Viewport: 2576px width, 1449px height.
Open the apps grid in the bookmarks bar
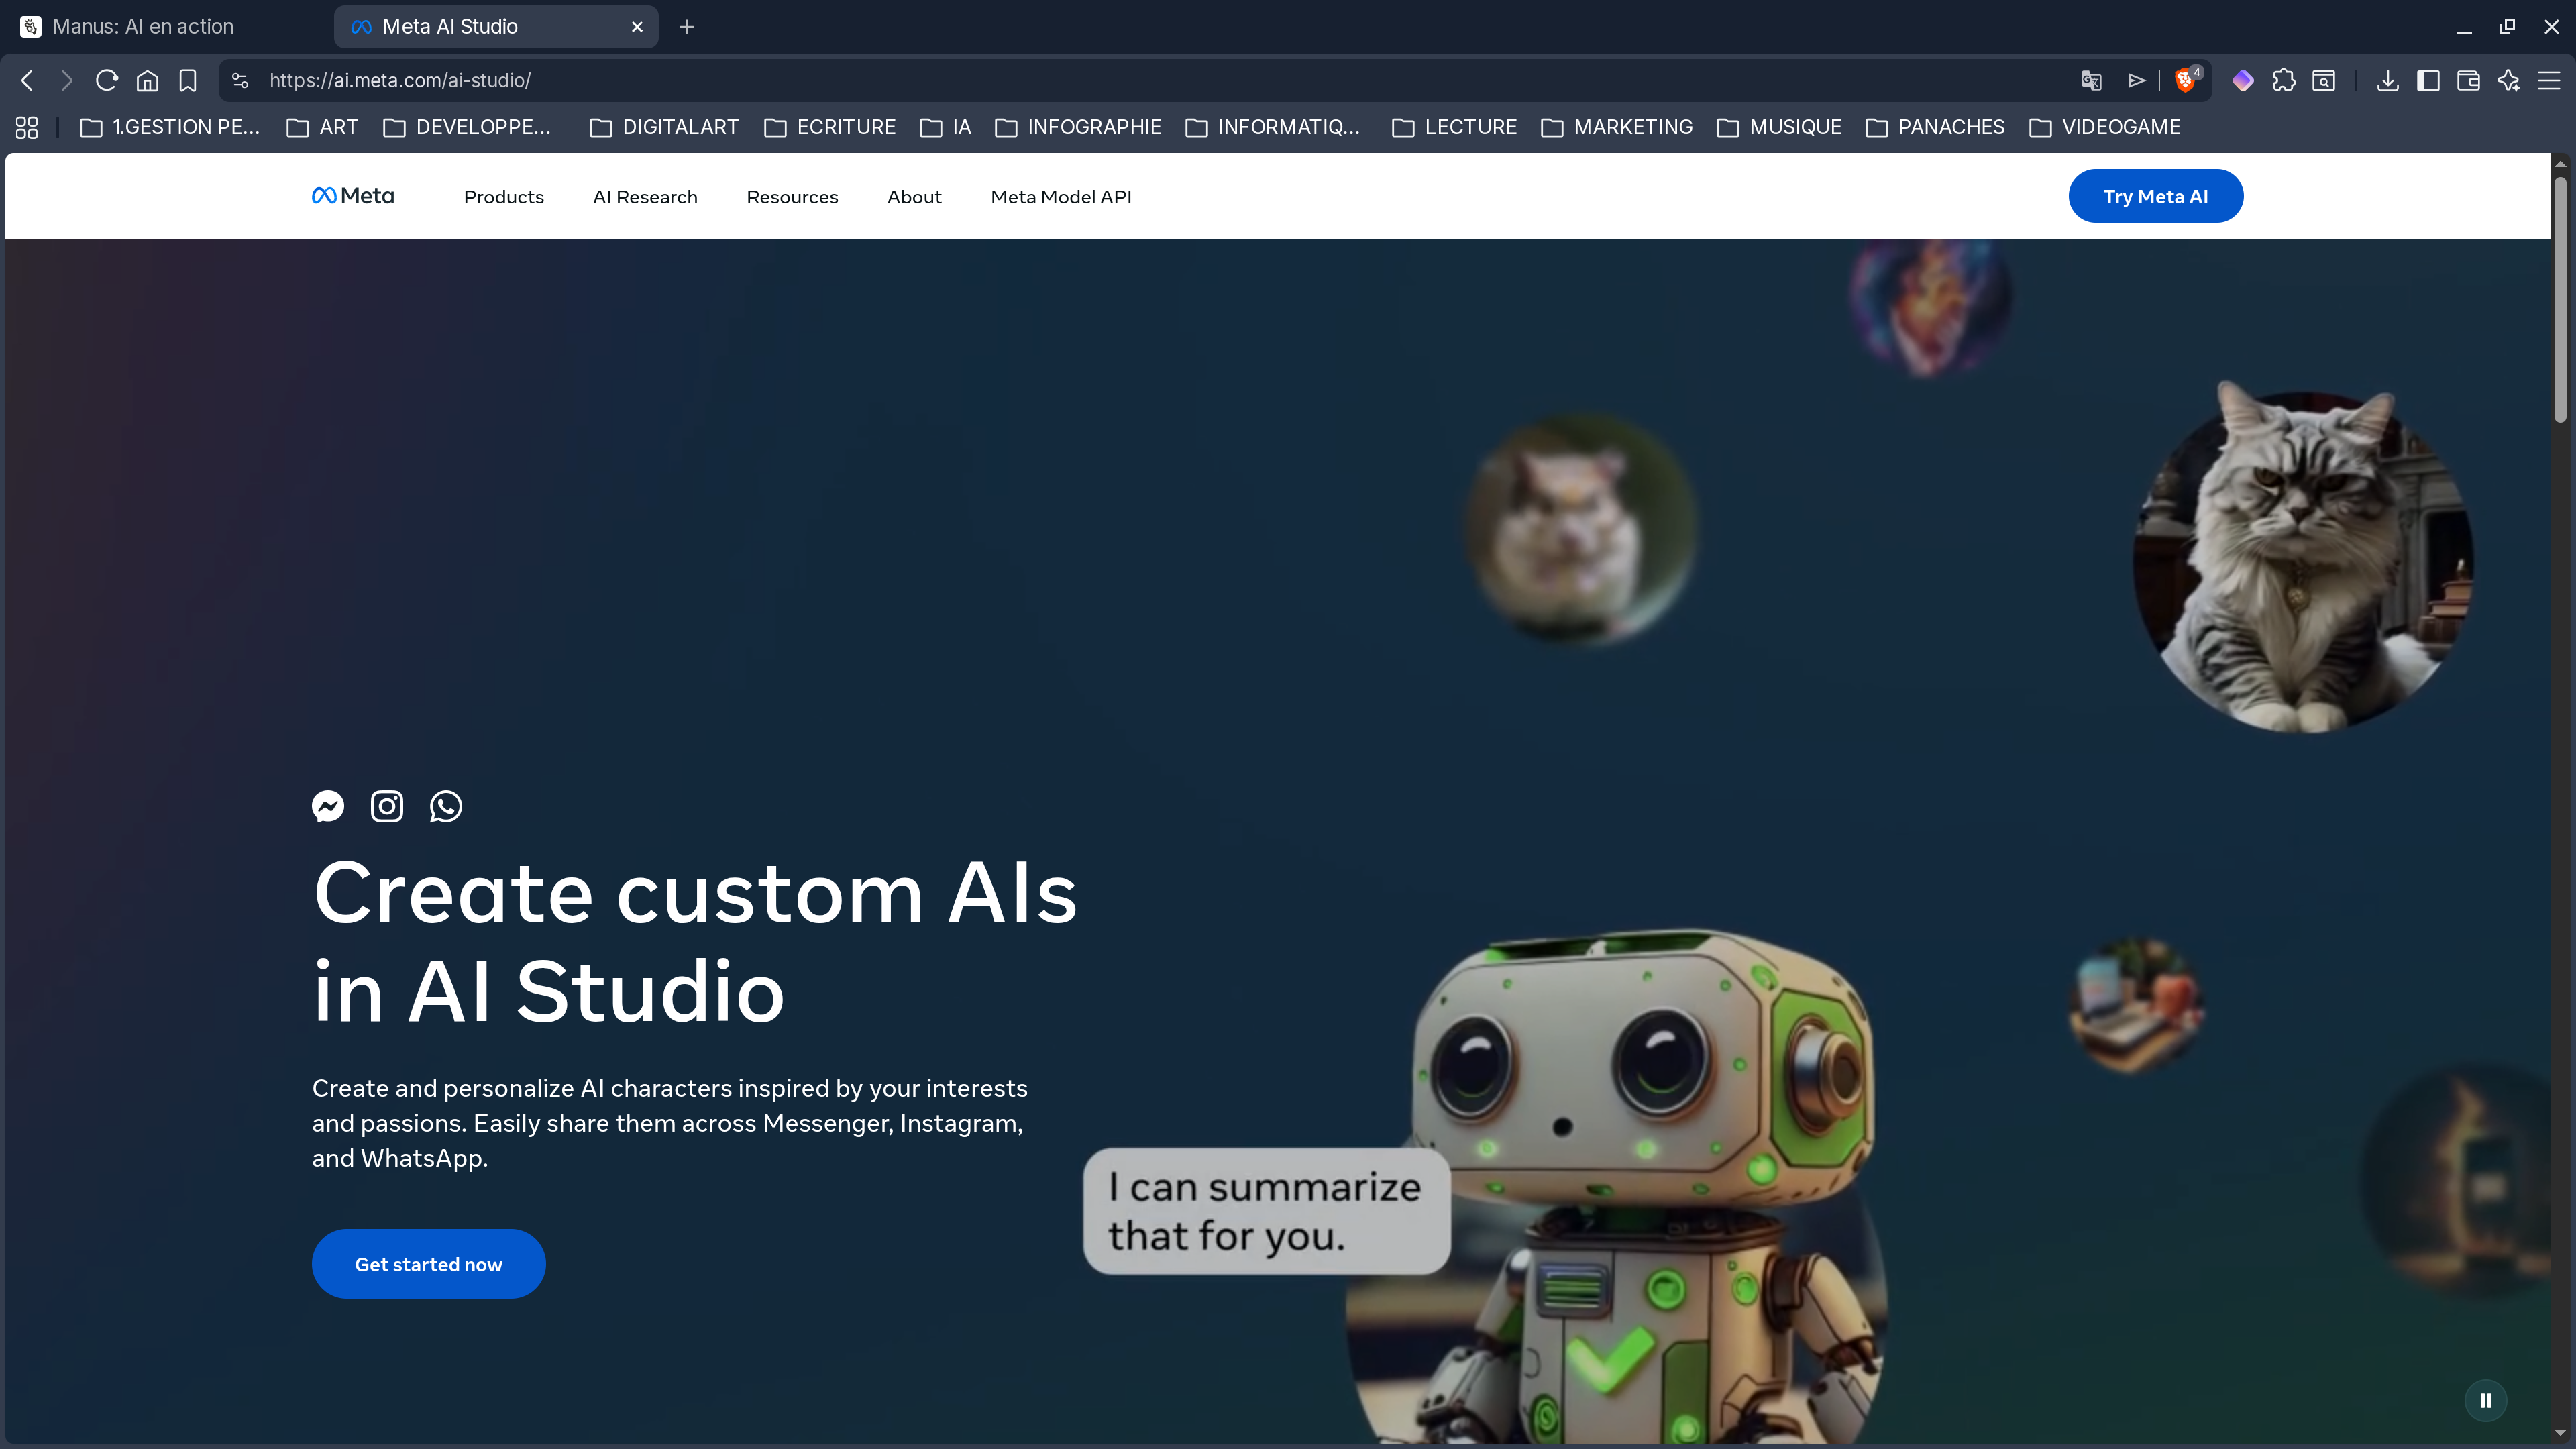click(x=27, y=127)
